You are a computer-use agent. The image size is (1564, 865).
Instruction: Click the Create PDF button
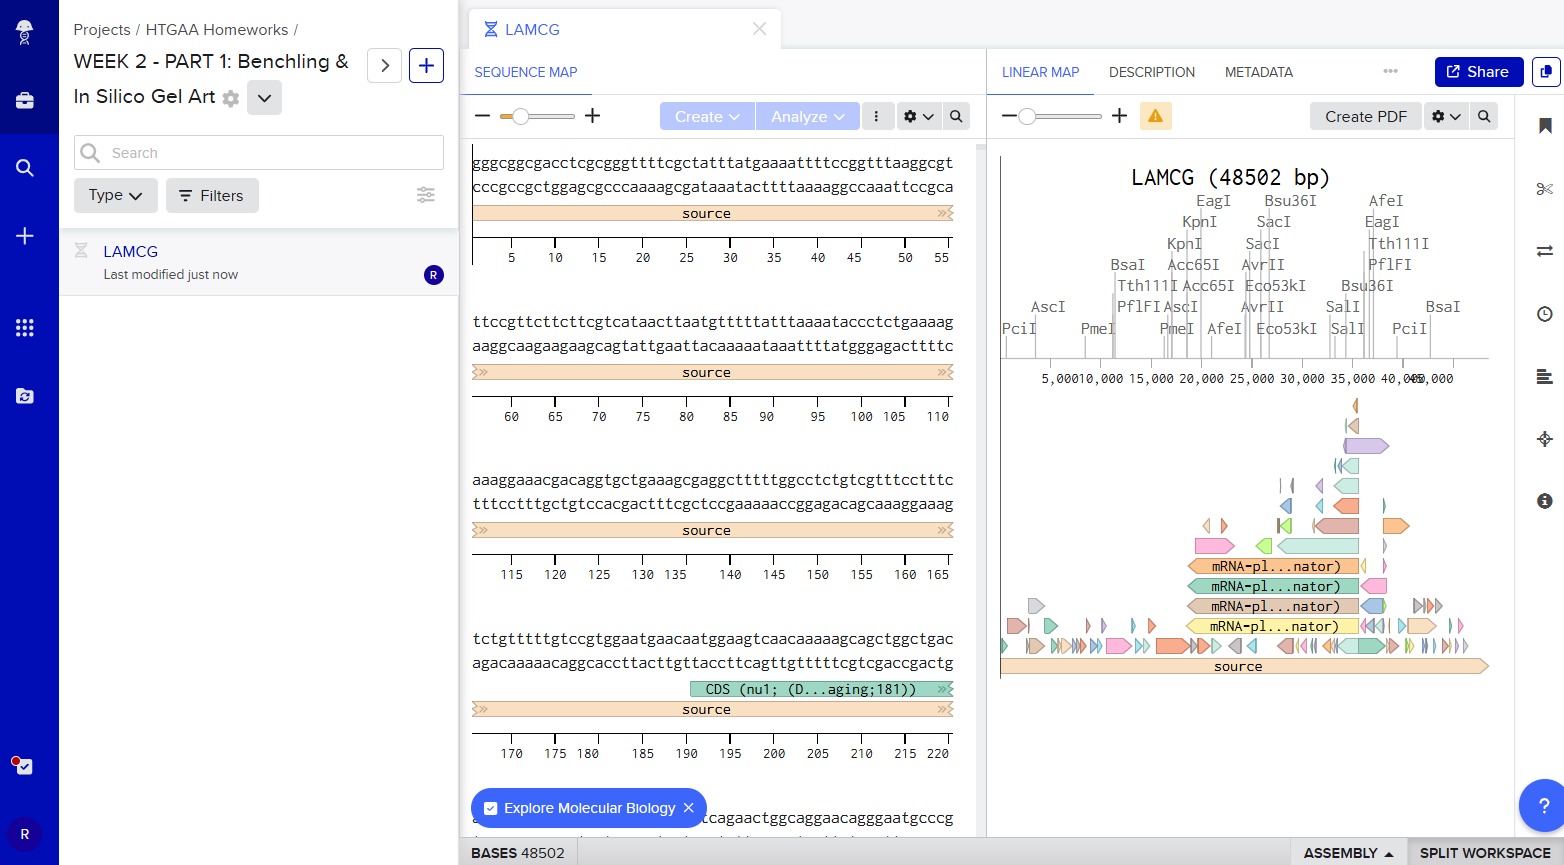point(1365,117)
